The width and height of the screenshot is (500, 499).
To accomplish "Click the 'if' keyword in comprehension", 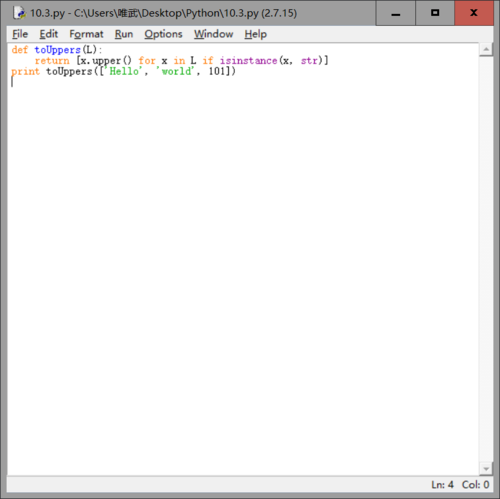I will click(208, 61).
